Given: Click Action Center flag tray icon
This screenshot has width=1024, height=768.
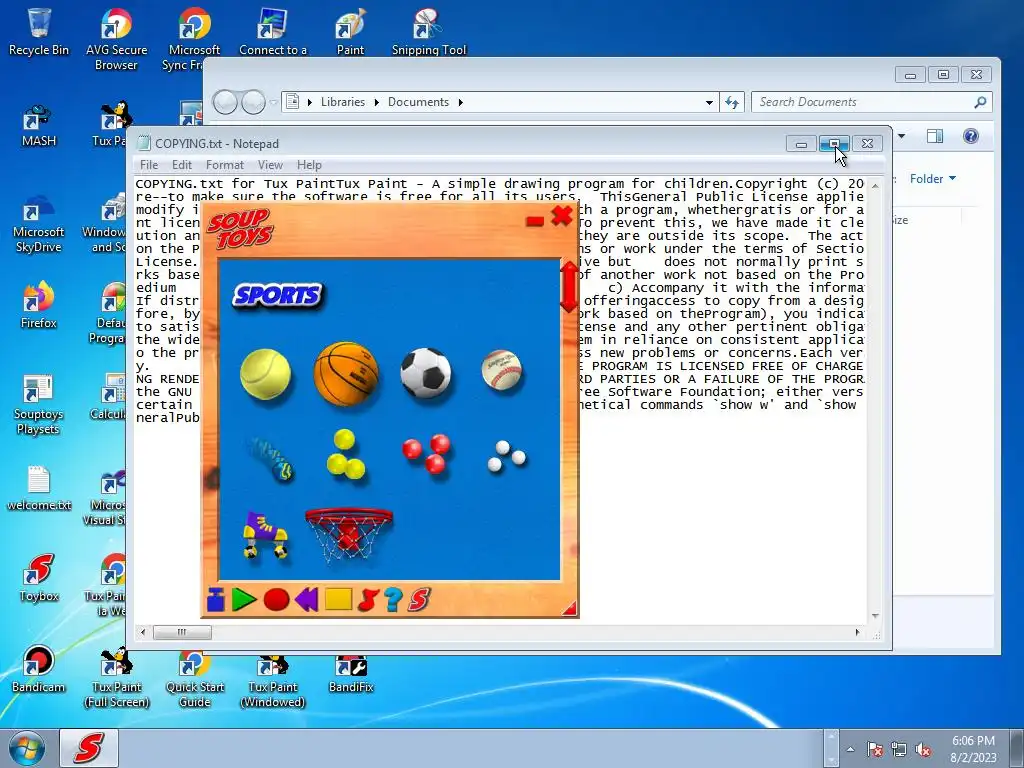Looking at the screenshot, I should tap(875, 750).
